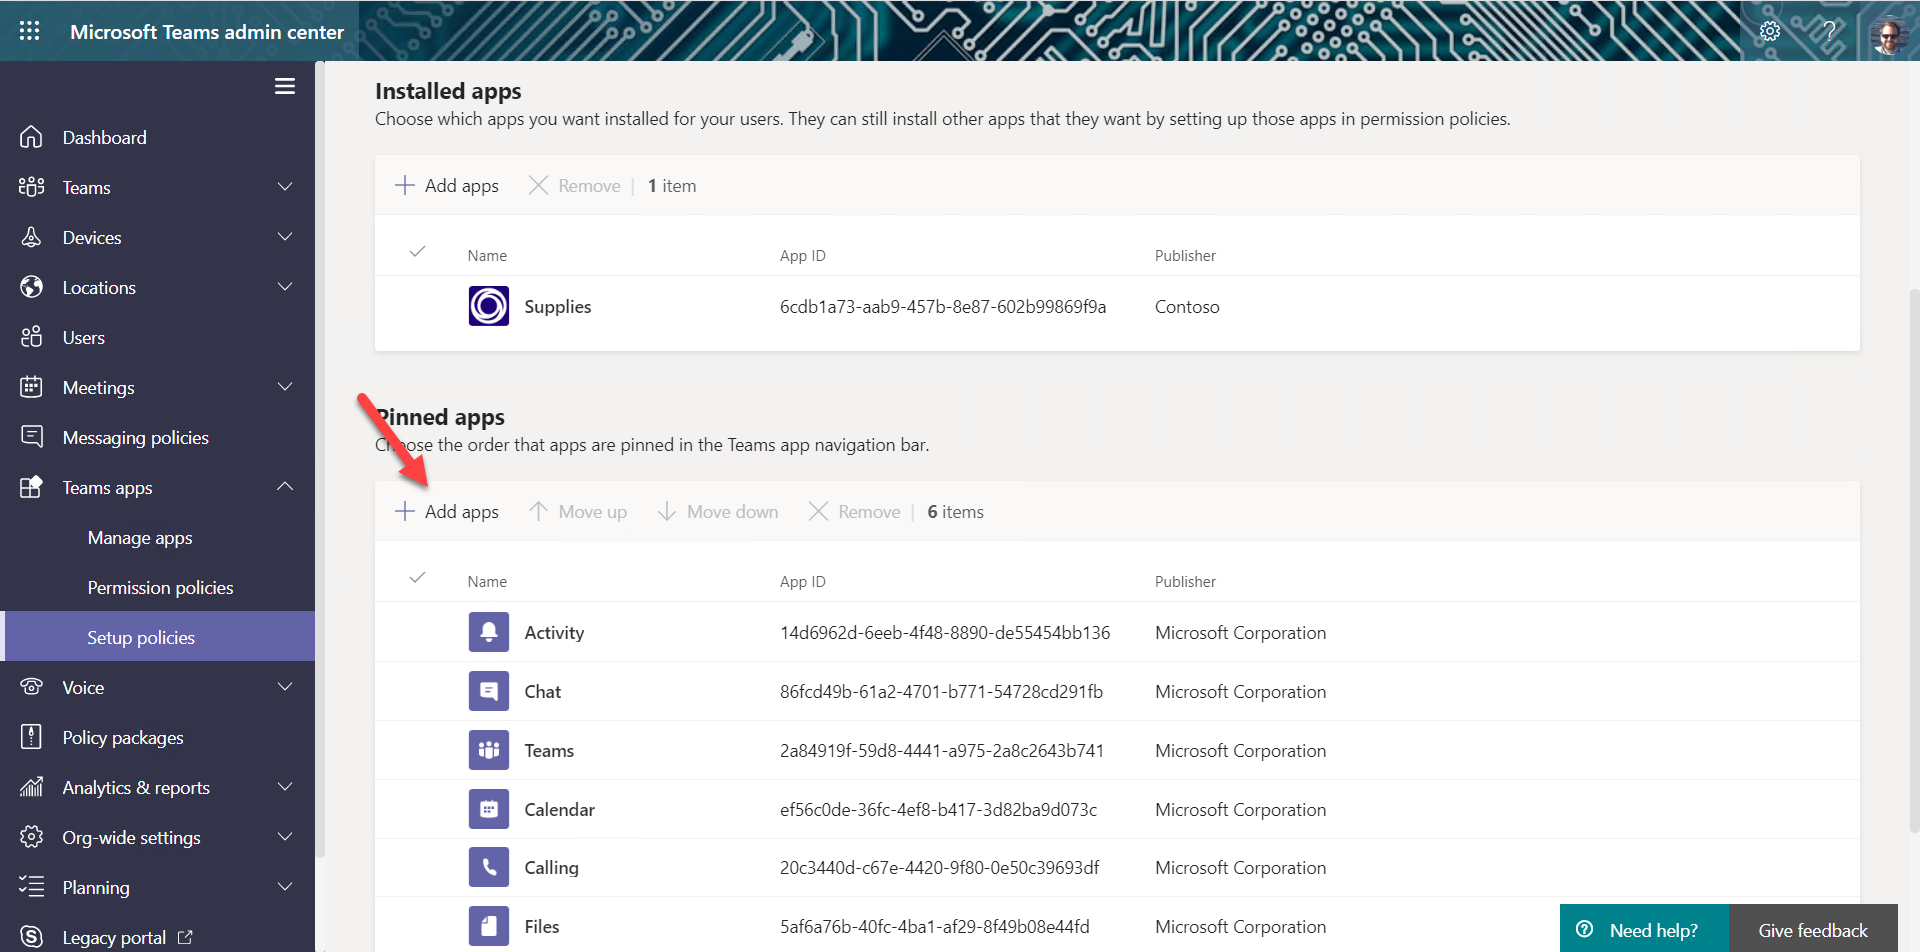Viewport: 1920px width, 952px height.
Task: Click the Org-wide settings gear icon
Action: (32, 837)
